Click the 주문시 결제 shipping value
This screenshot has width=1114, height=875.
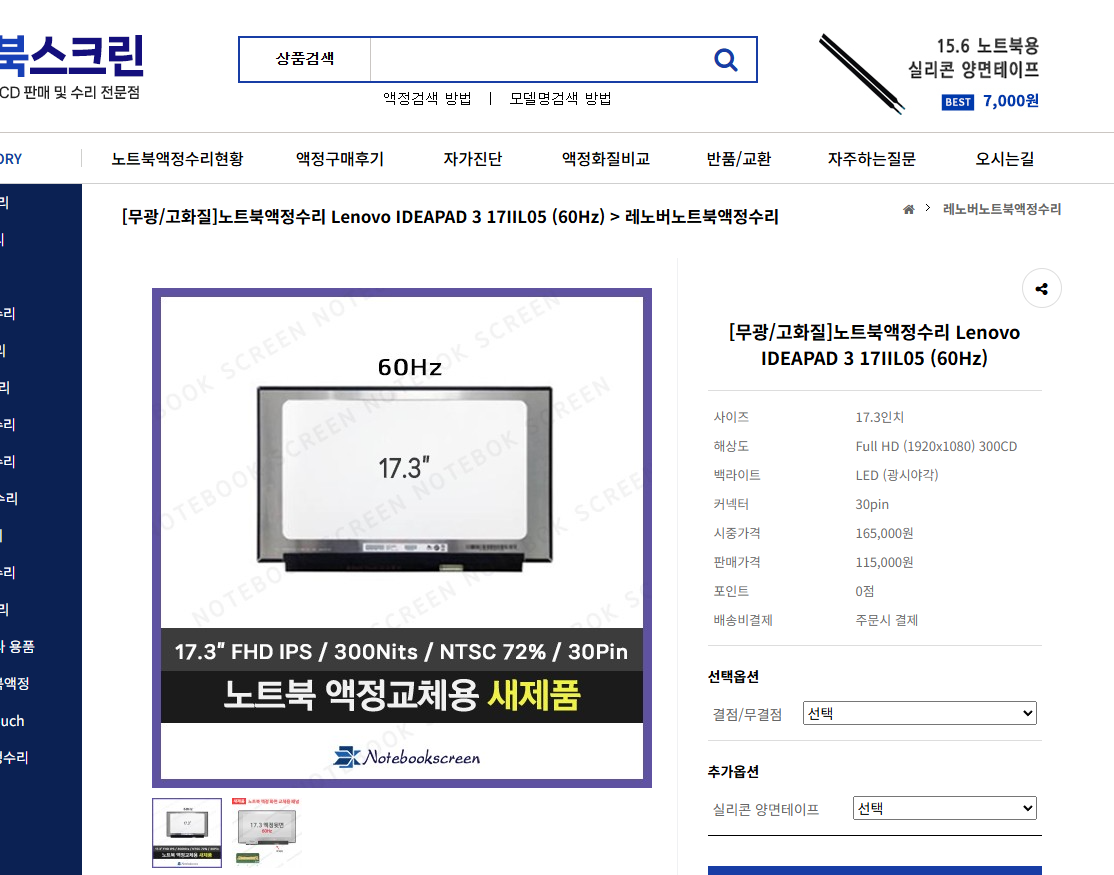click(x=887, y=620)
